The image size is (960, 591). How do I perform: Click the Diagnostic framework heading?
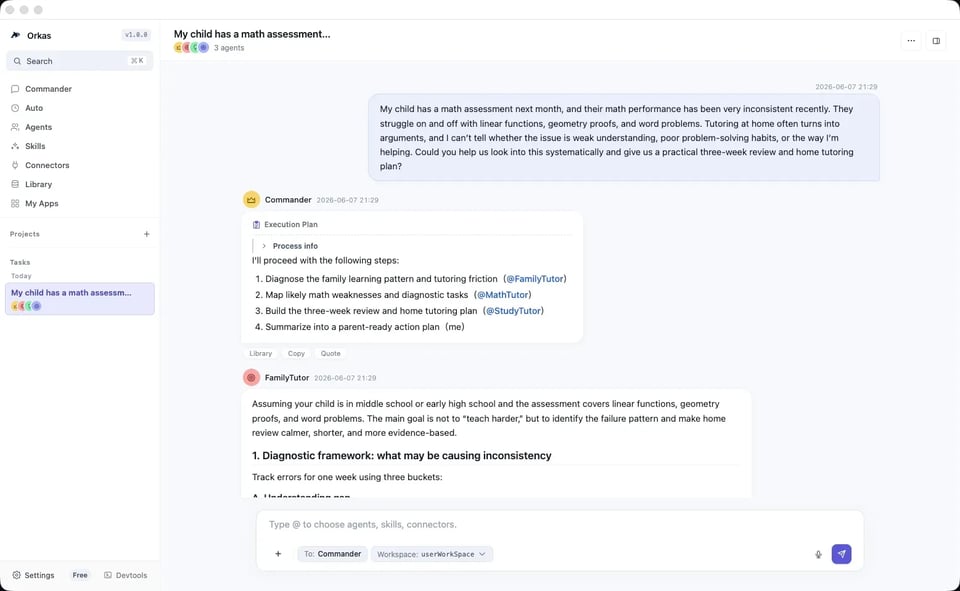(x=402, y=456)
